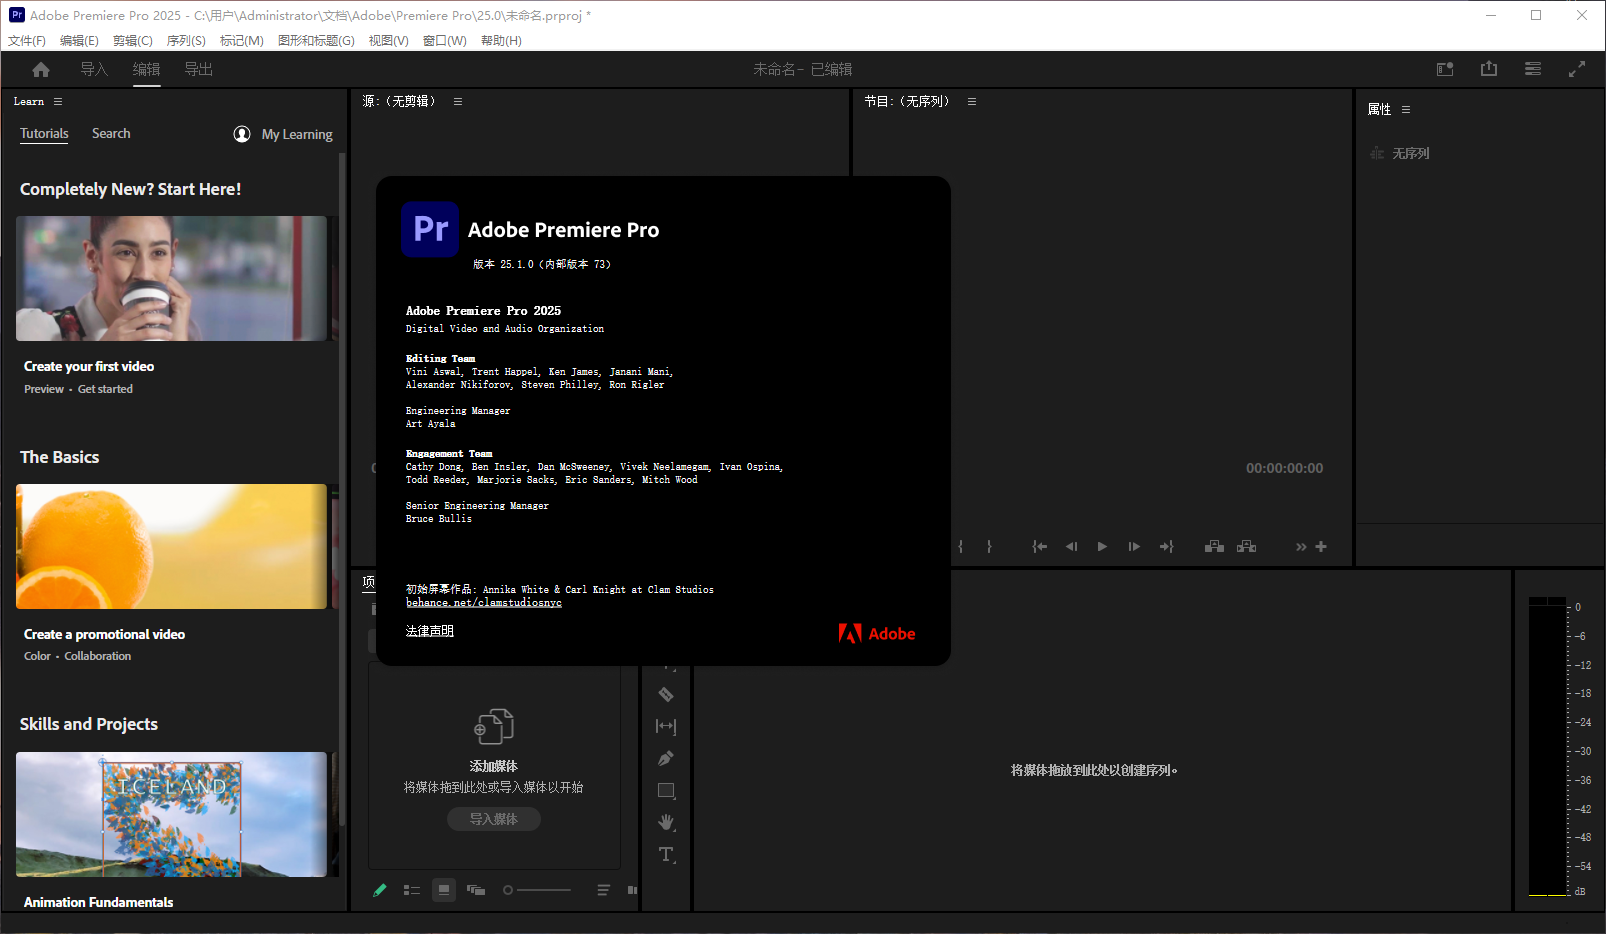Screen dimensions: 1606x934
Task: Open the 图形和标题(G) menu
Action: point(316,40)
